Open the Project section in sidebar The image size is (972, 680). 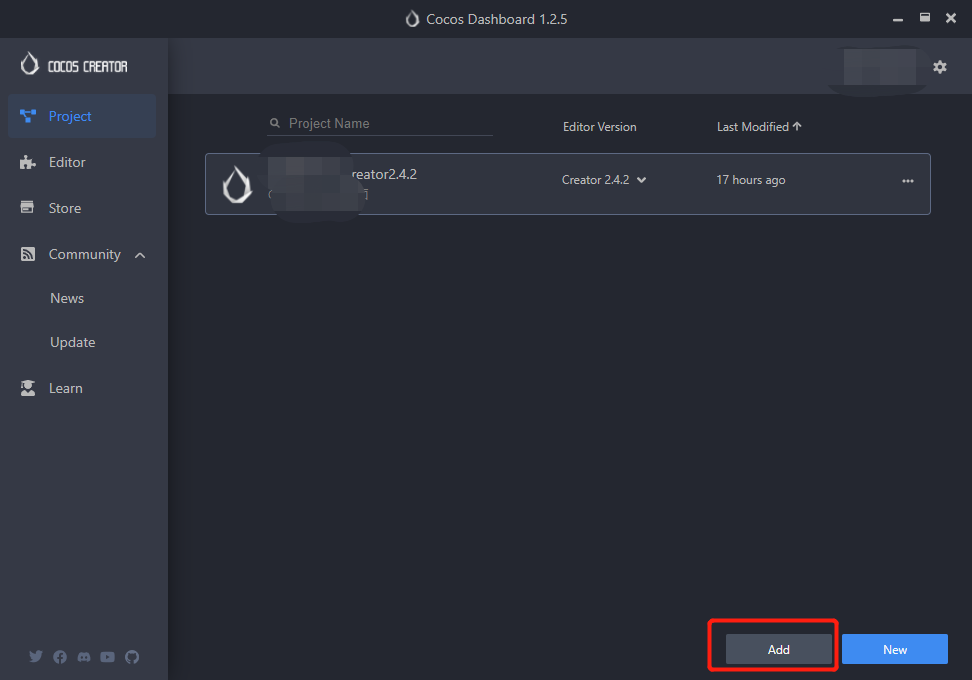82,116
